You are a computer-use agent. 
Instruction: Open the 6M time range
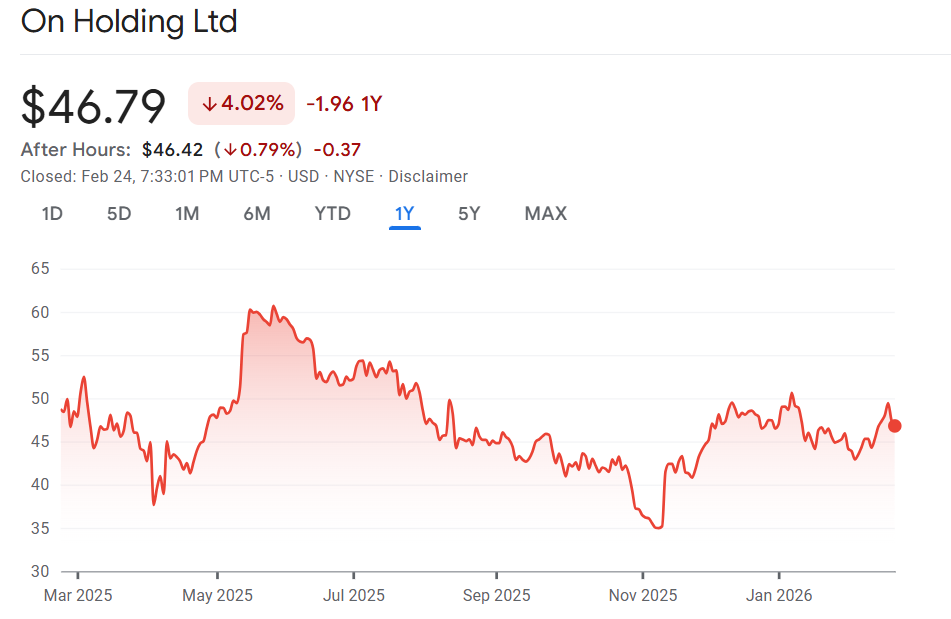[257, 213]
